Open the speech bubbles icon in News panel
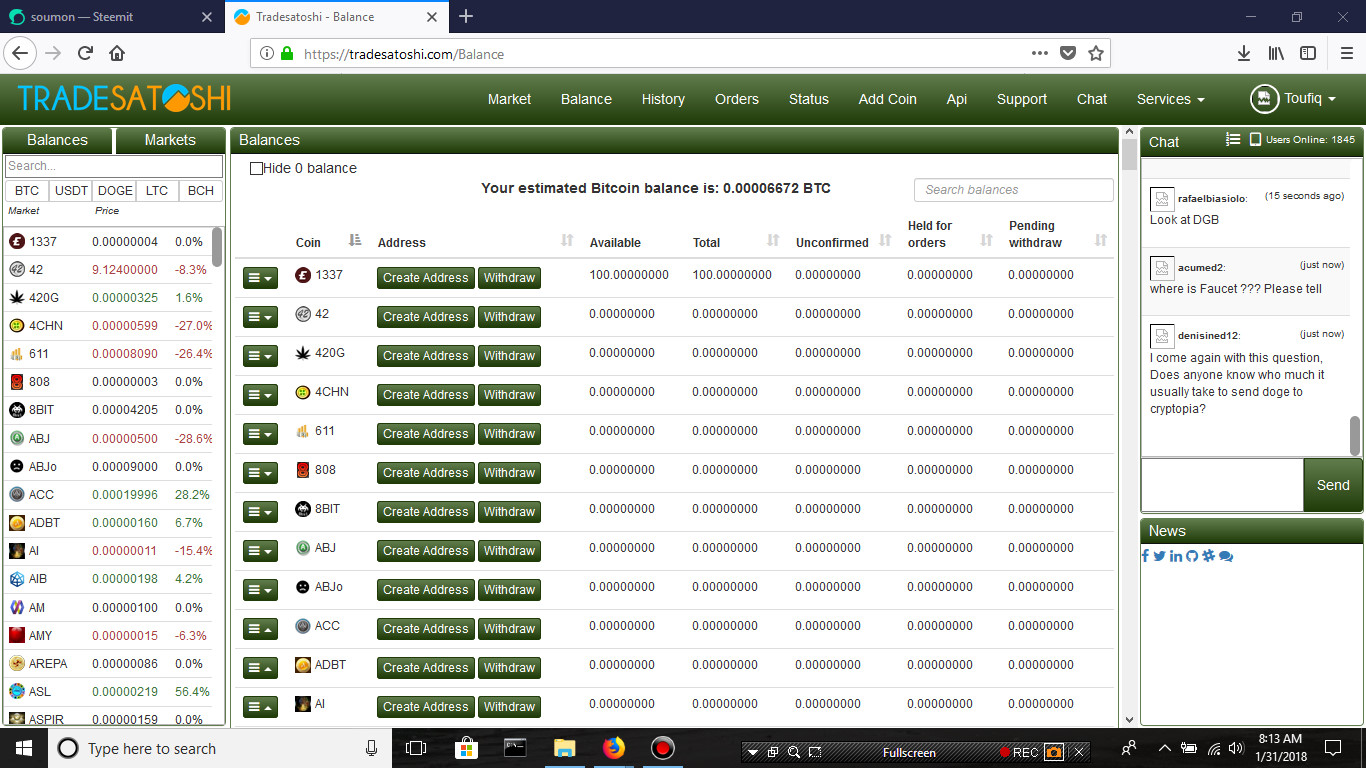The height and width of the screenshot is (768, 1366). coord(1226,556)
